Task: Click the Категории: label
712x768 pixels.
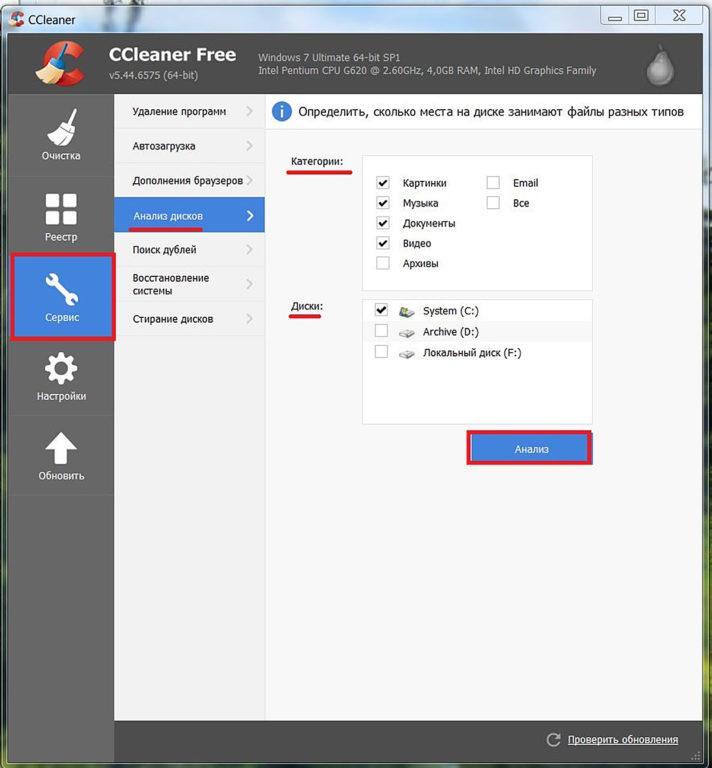Action: click(317, 161)
